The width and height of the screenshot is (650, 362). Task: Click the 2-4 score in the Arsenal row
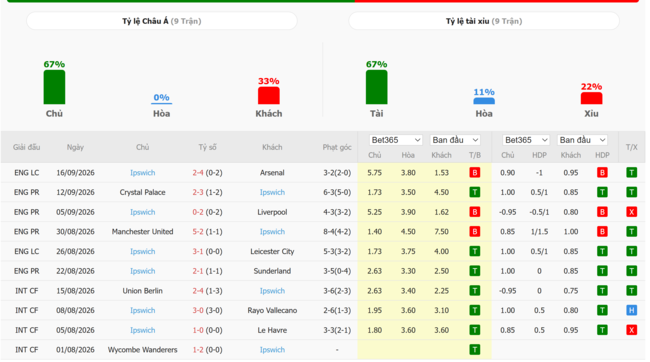(198, 173)
